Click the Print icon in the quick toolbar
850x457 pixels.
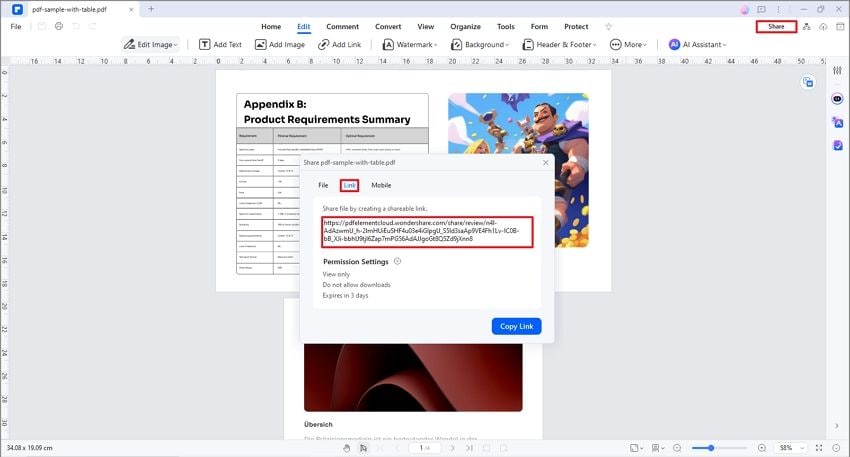(59, 26)
